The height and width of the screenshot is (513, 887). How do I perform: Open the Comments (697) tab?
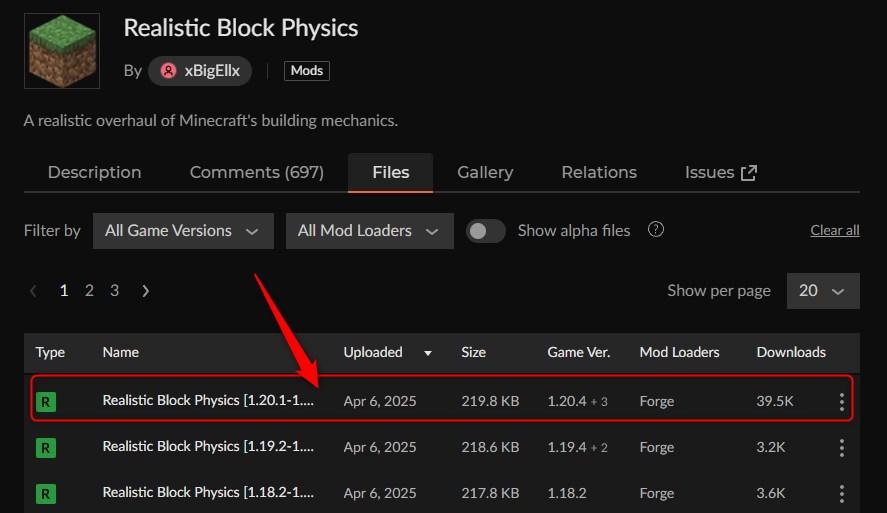point(257,172)
